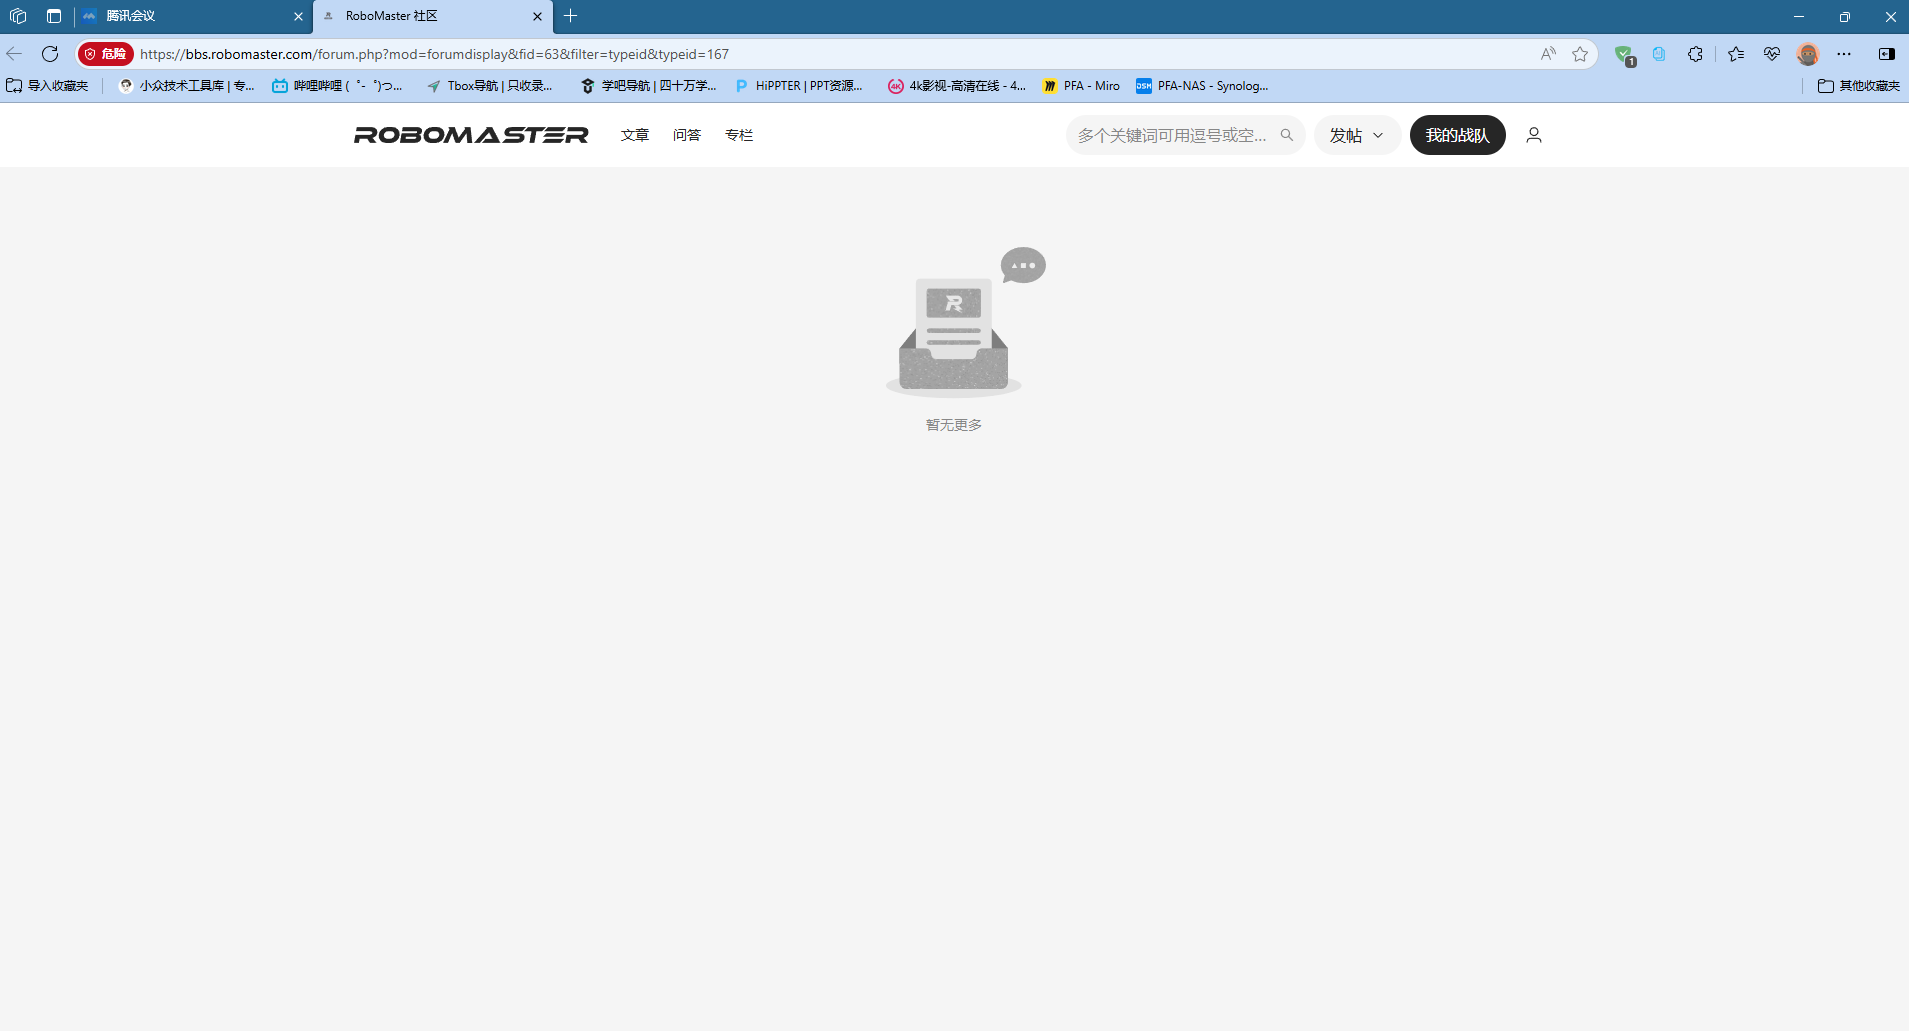This screenshot has width=1909, height=1031.
Task: Open the read aloud icon
Action: pos(1548,54)
